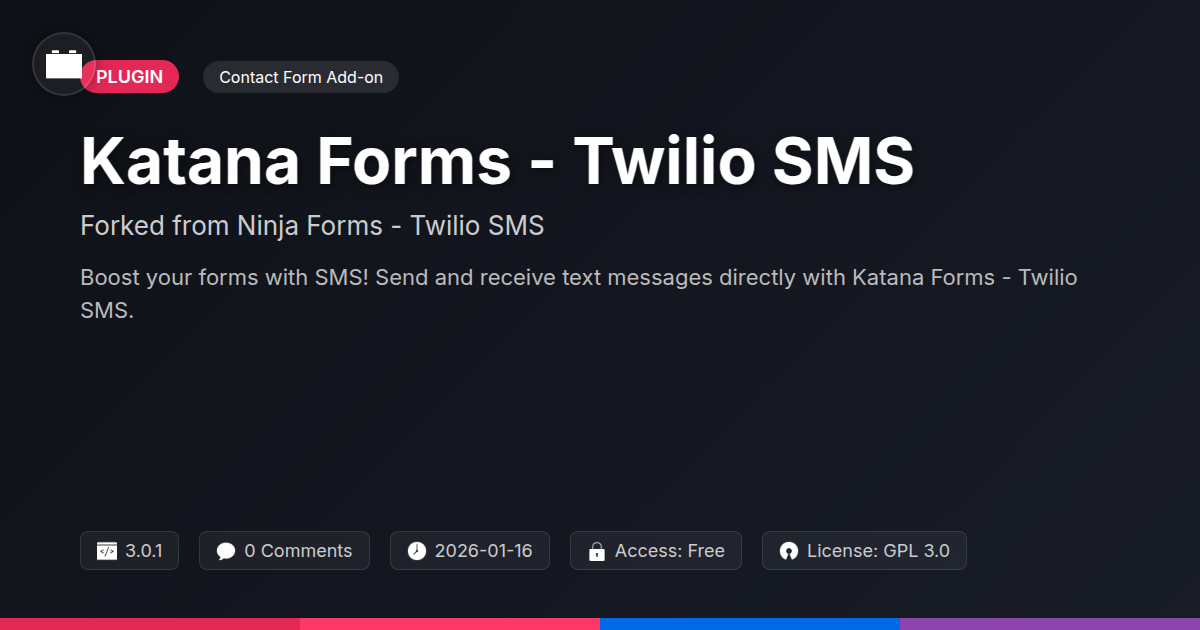Click the Forked from Ninja Forms subtitle

tap(312, 226)
